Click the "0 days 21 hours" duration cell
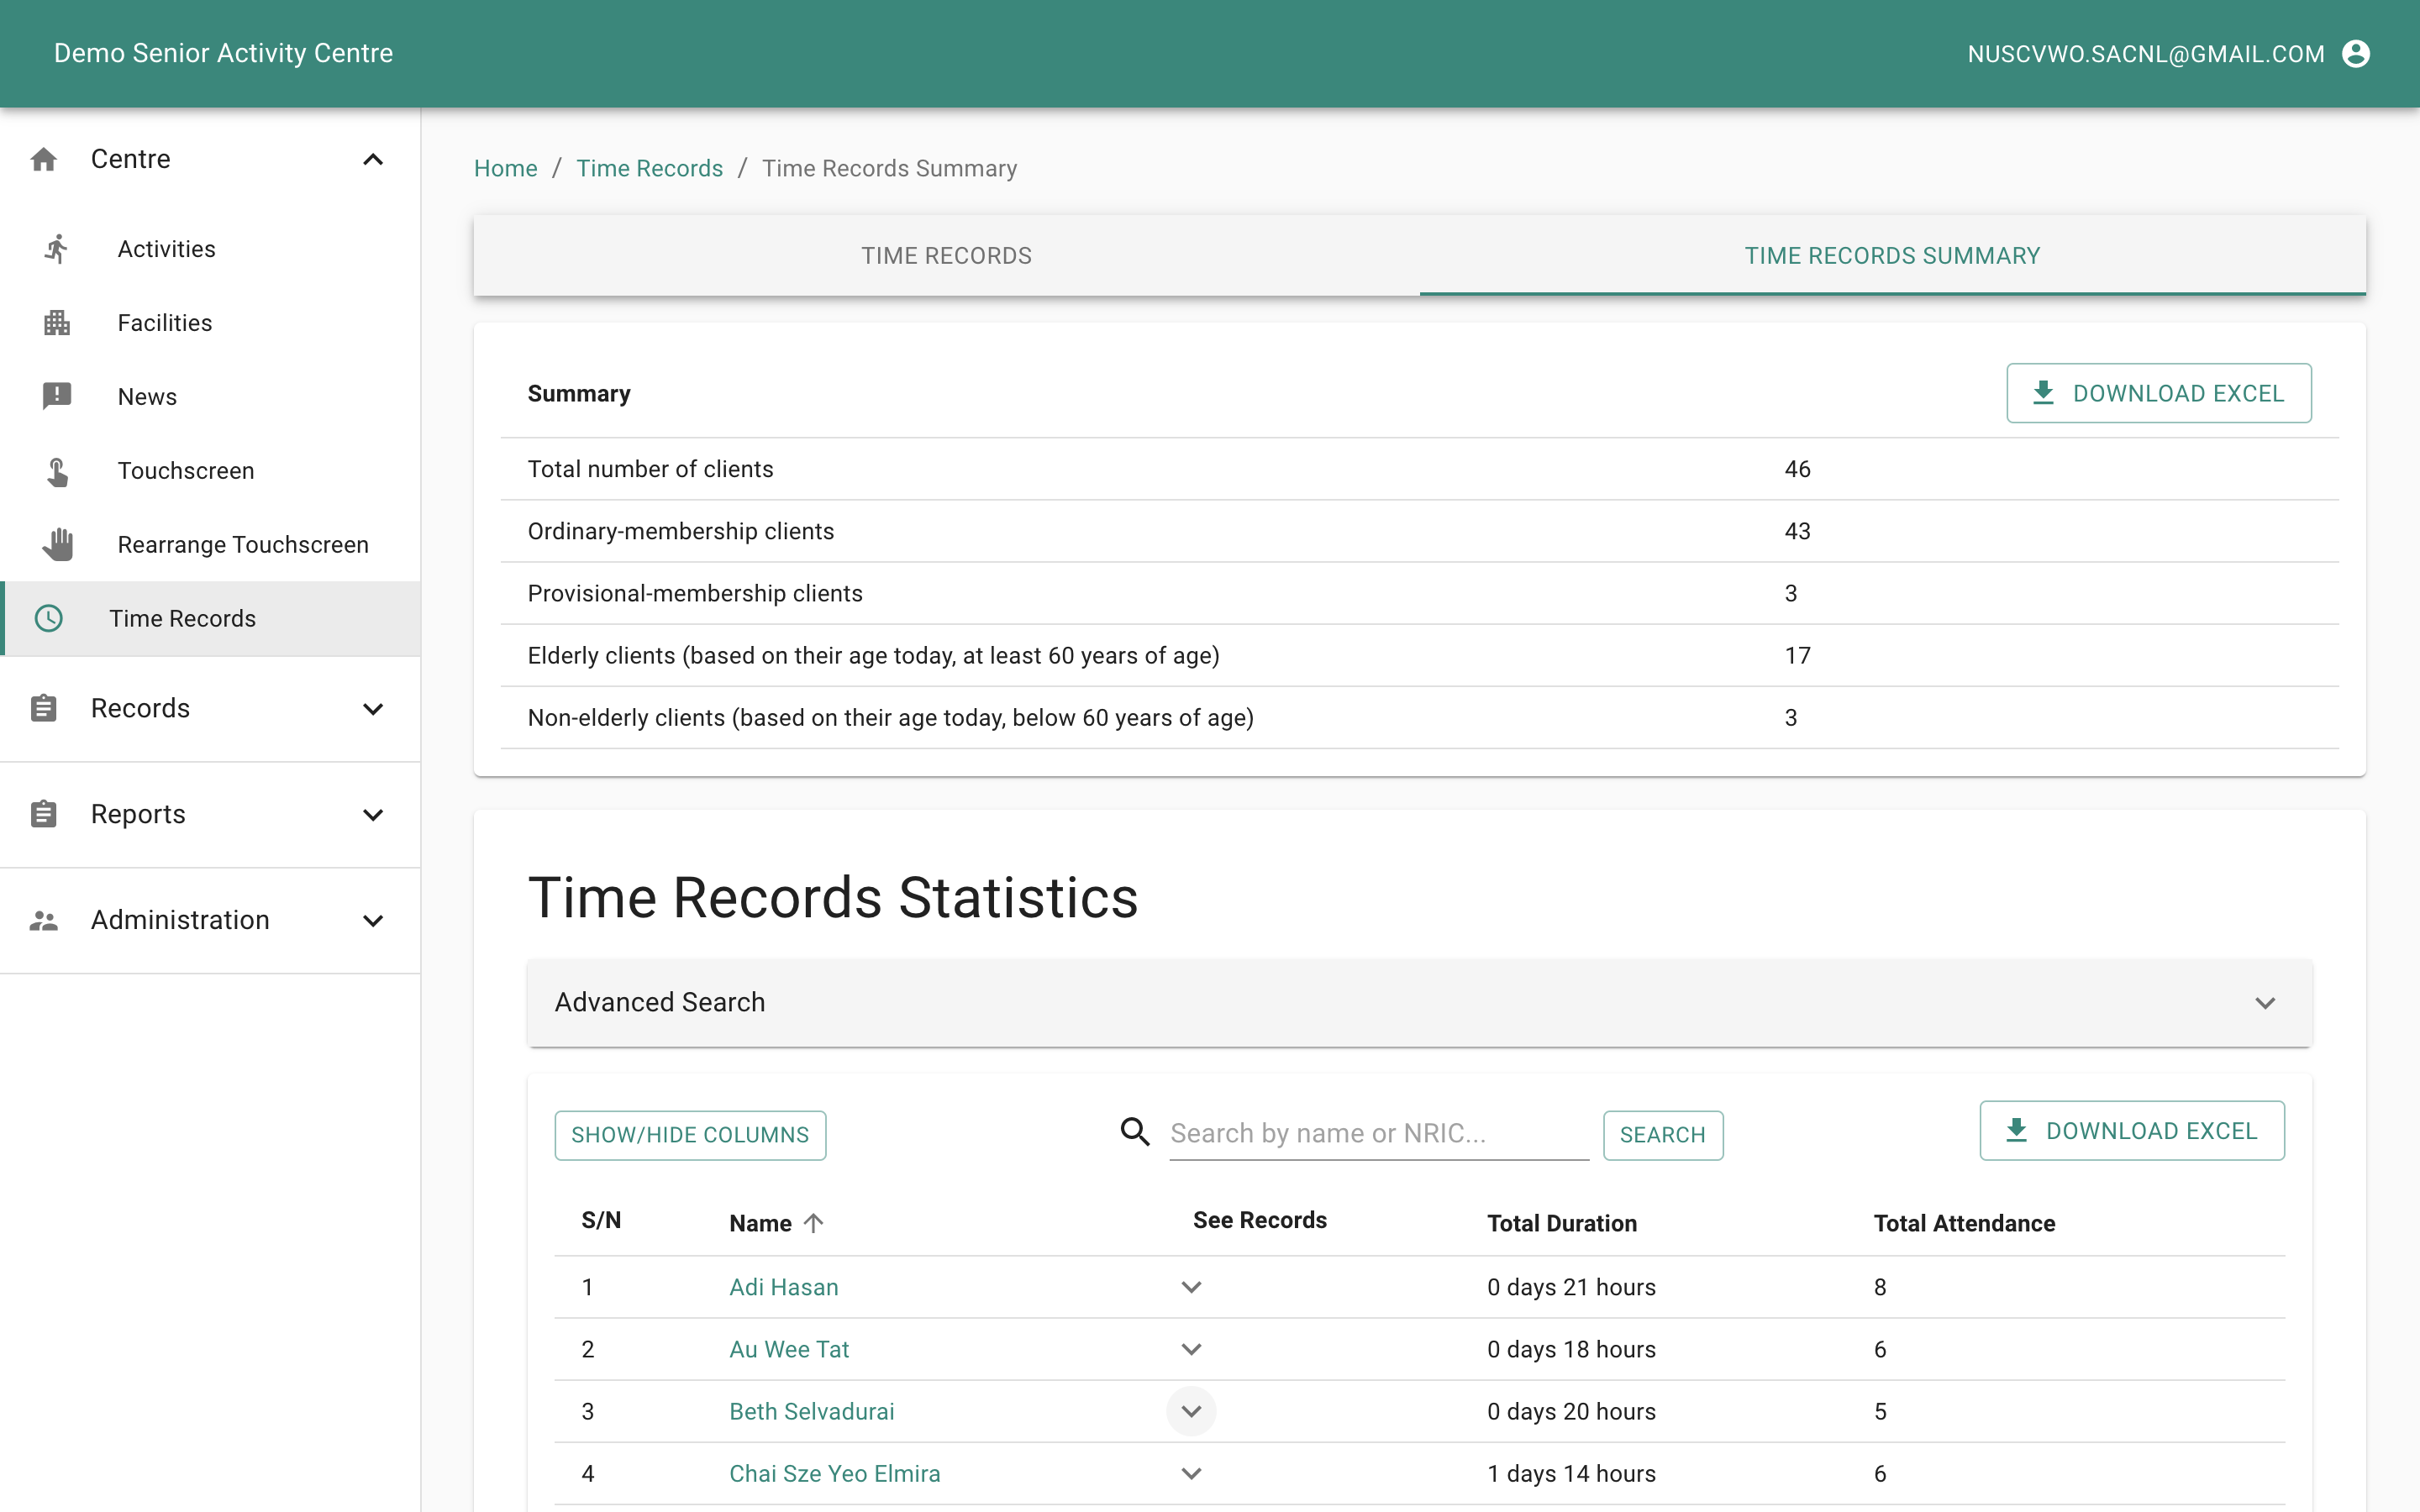 click(1570, 1287)
